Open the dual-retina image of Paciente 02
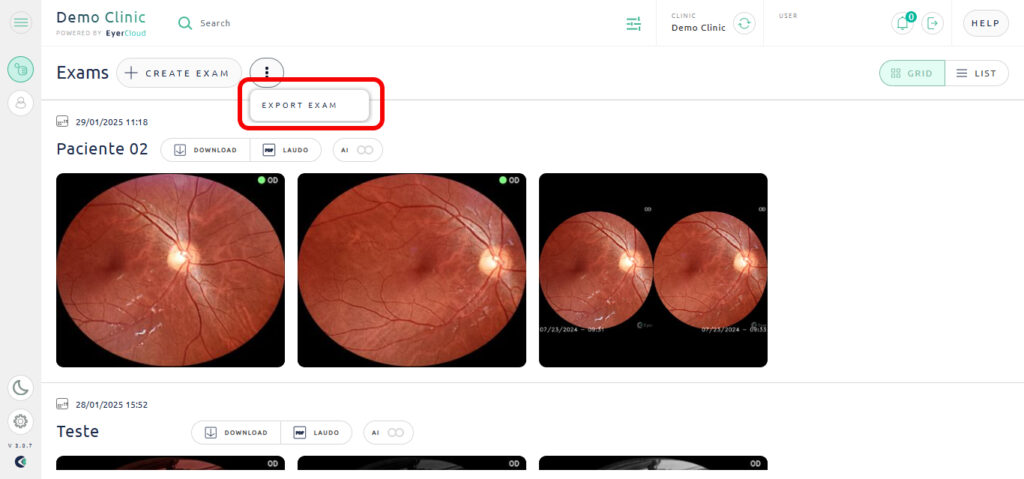1024x479 pixels. click(x=653, y=270)
